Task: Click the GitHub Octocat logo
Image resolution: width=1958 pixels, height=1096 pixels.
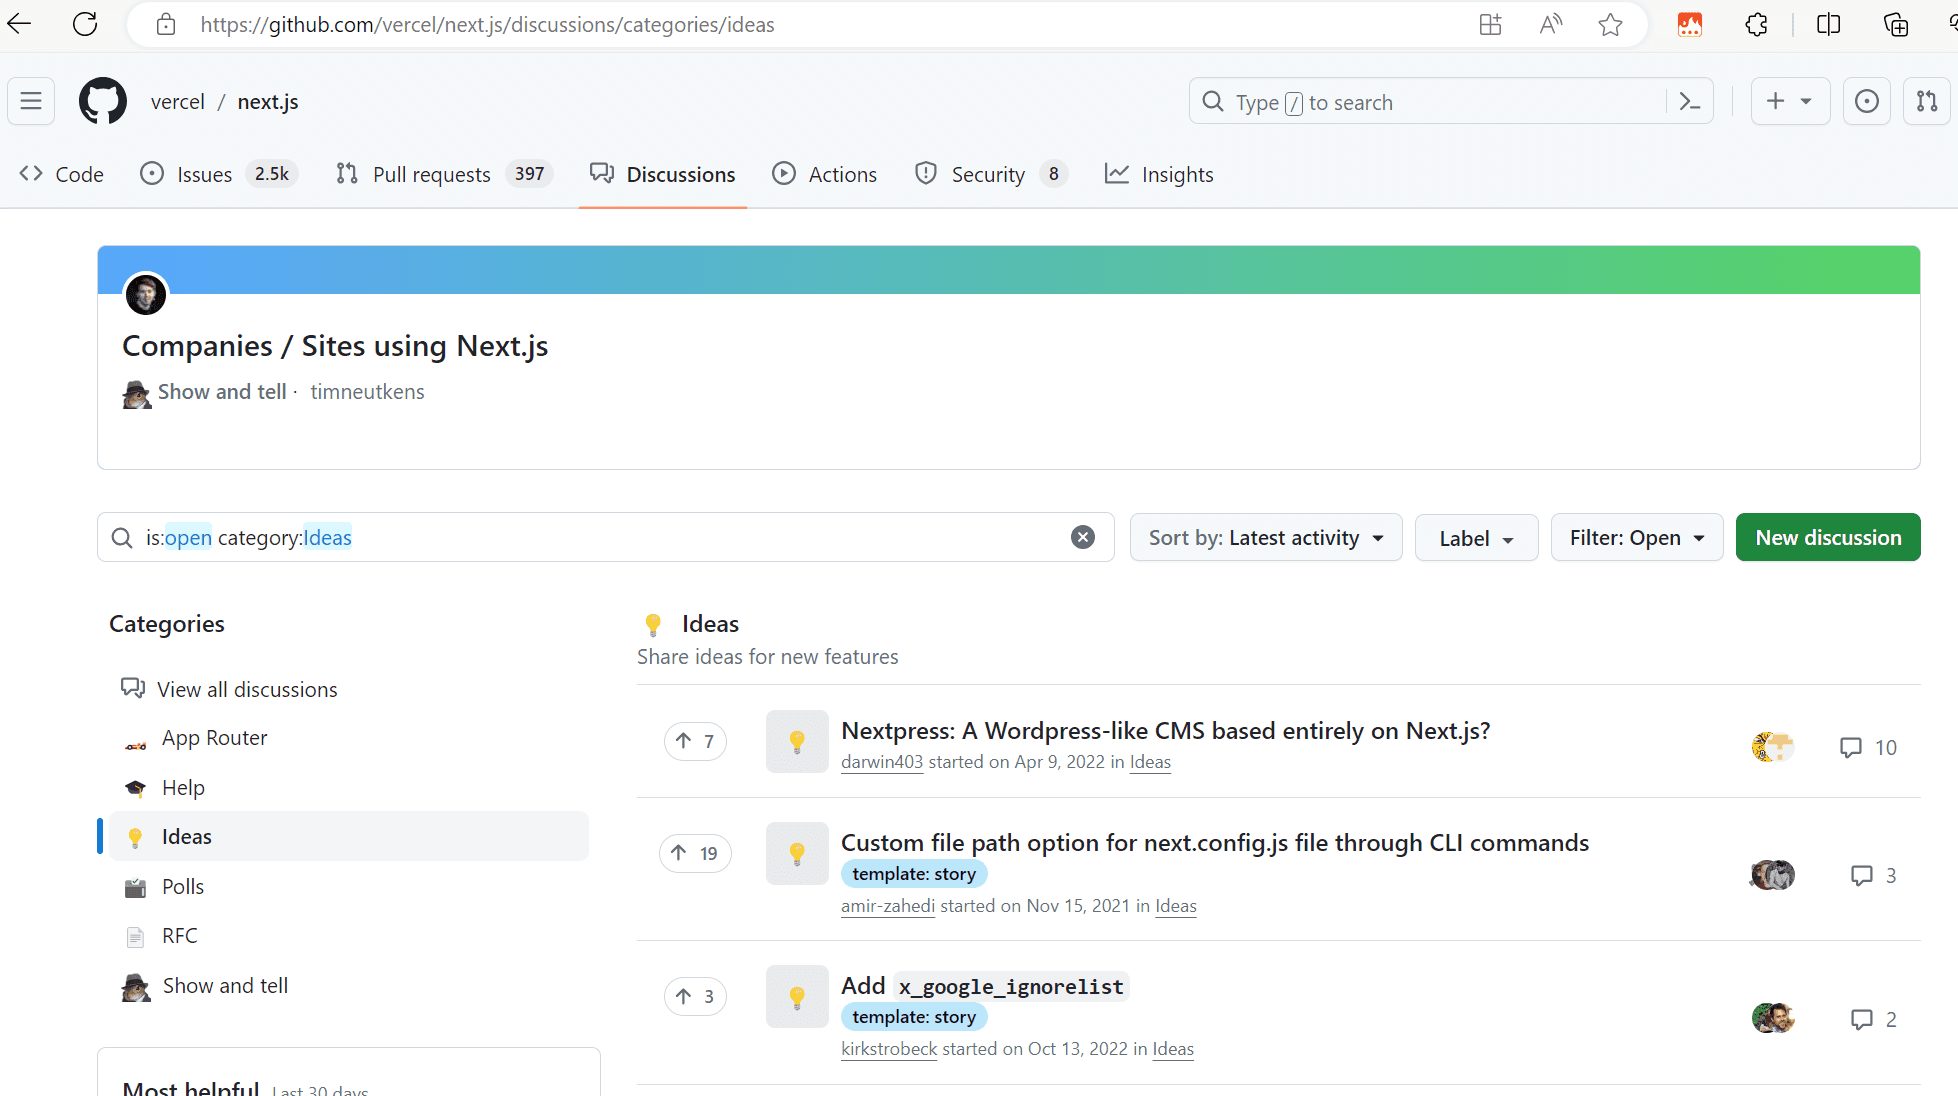Action: coord(103,101)
